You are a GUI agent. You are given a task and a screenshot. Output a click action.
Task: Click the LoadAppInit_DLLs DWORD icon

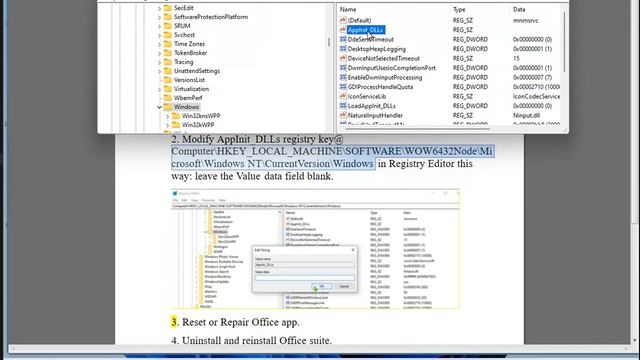point(343,106)
